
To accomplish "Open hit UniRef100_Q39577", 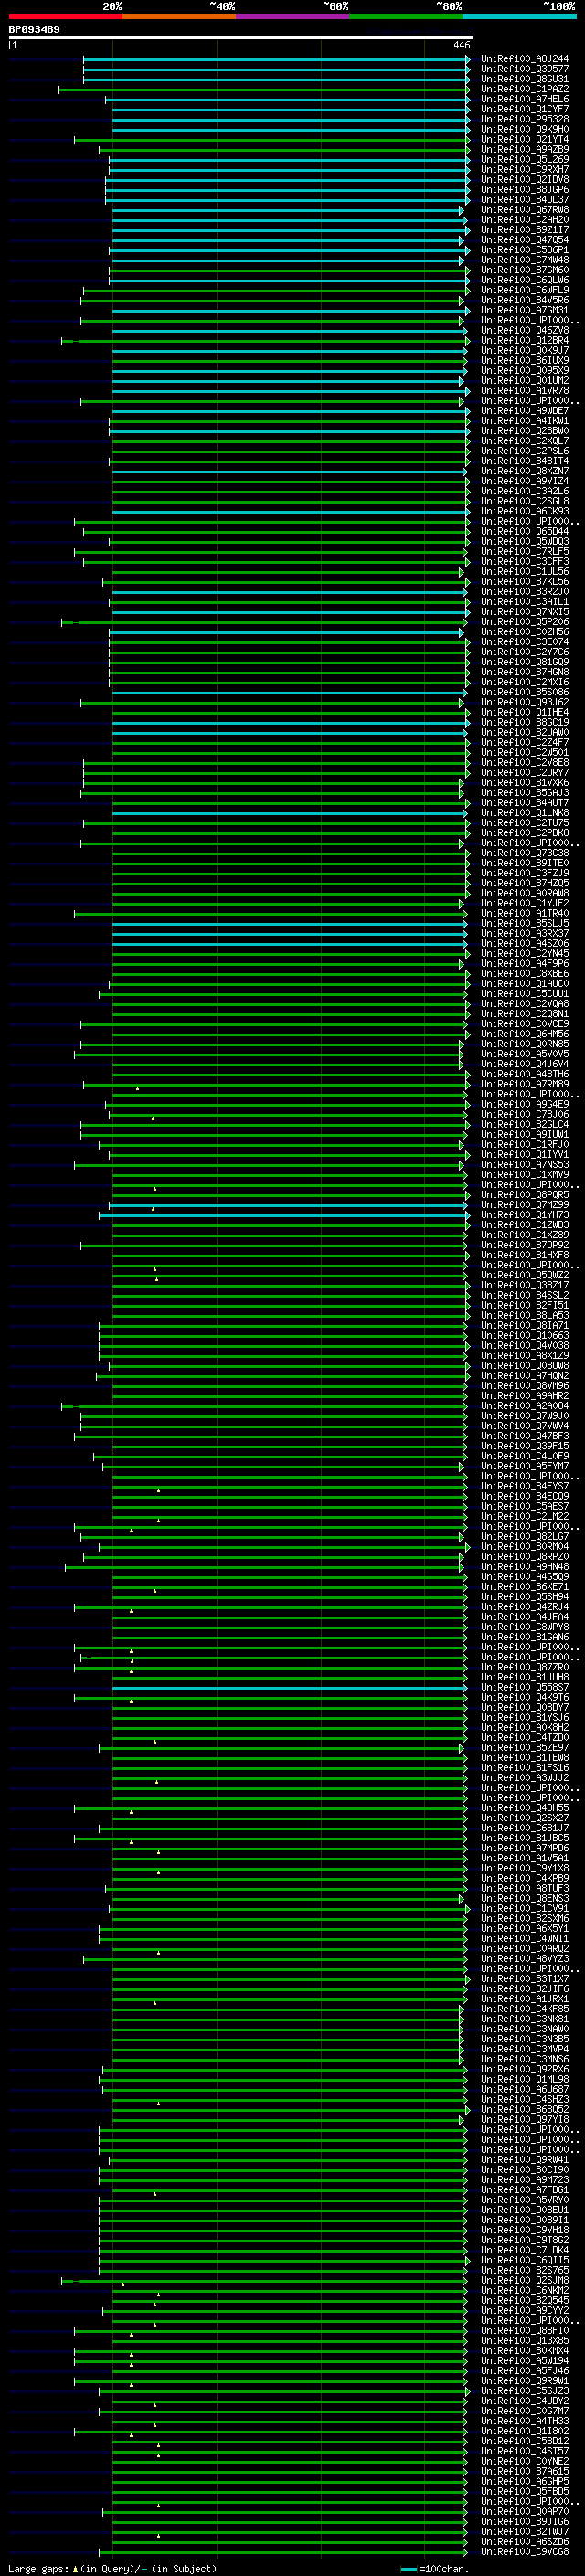I will click(524, 69).
